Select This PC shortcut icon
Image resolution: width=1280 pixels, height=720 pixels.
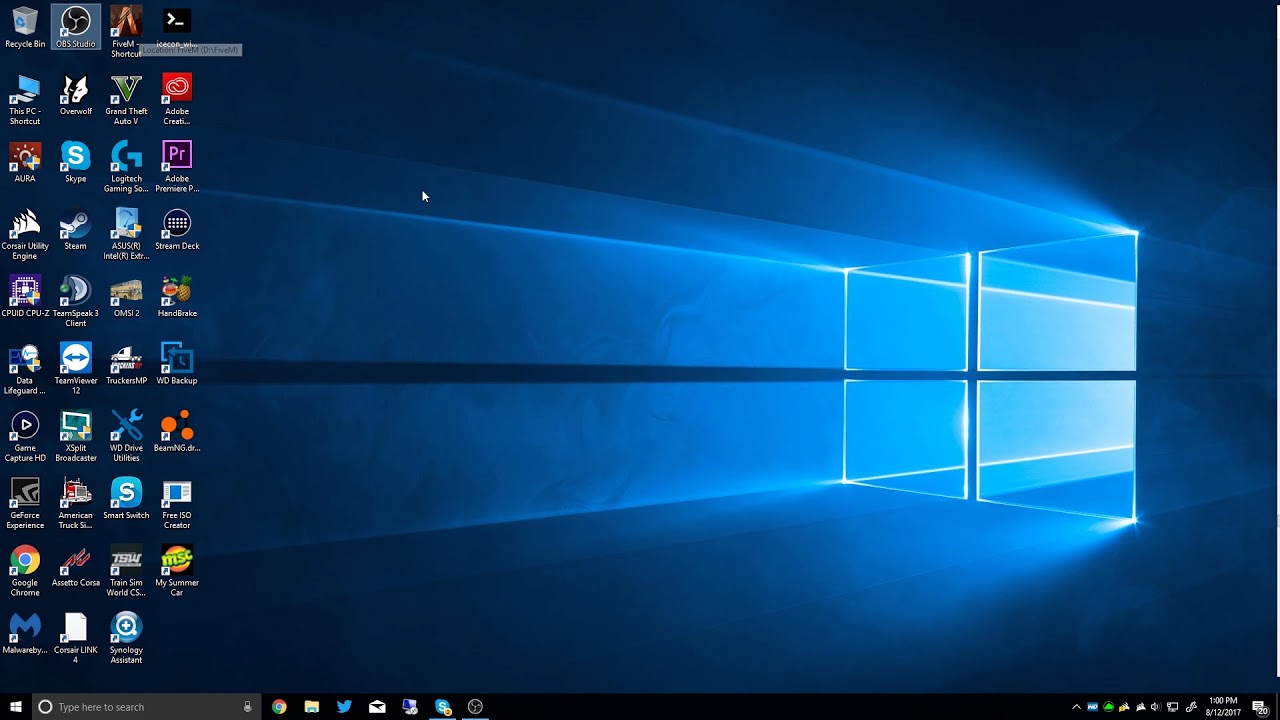pyautogui.click(x=25, y=99)
